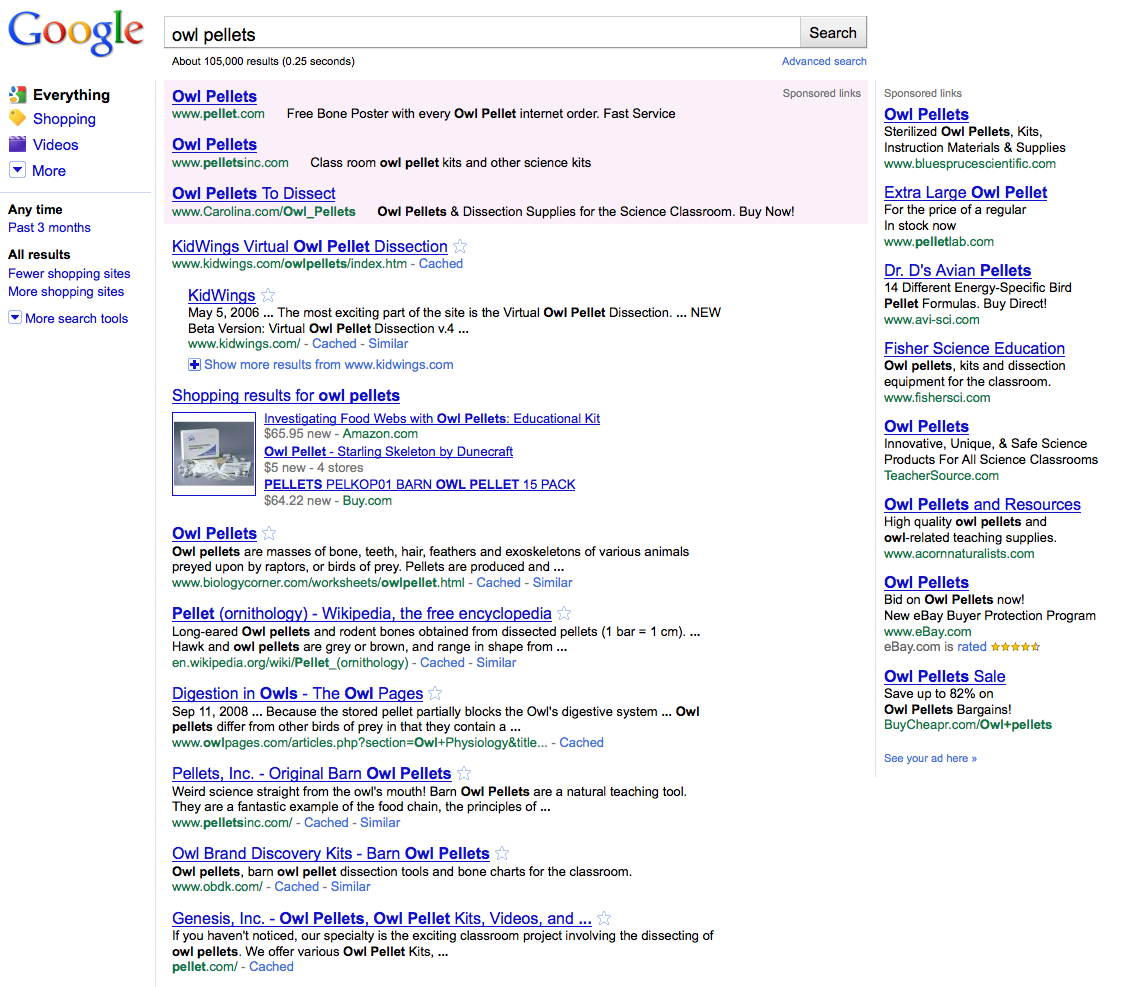Open Owl Pellets biologycorner result title

tap(214, 533)
